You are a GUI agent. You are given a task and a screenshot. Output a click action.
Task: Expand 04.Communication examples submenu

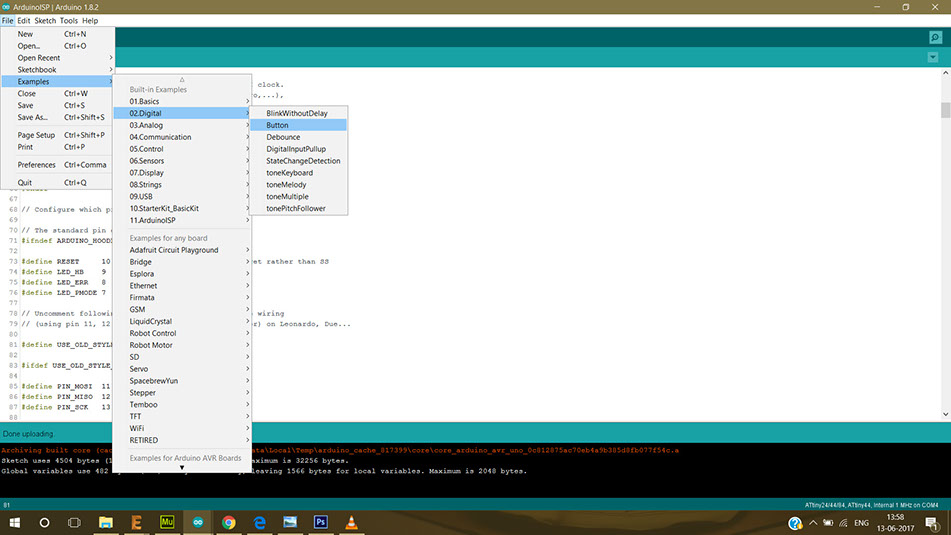pos(182,137)
